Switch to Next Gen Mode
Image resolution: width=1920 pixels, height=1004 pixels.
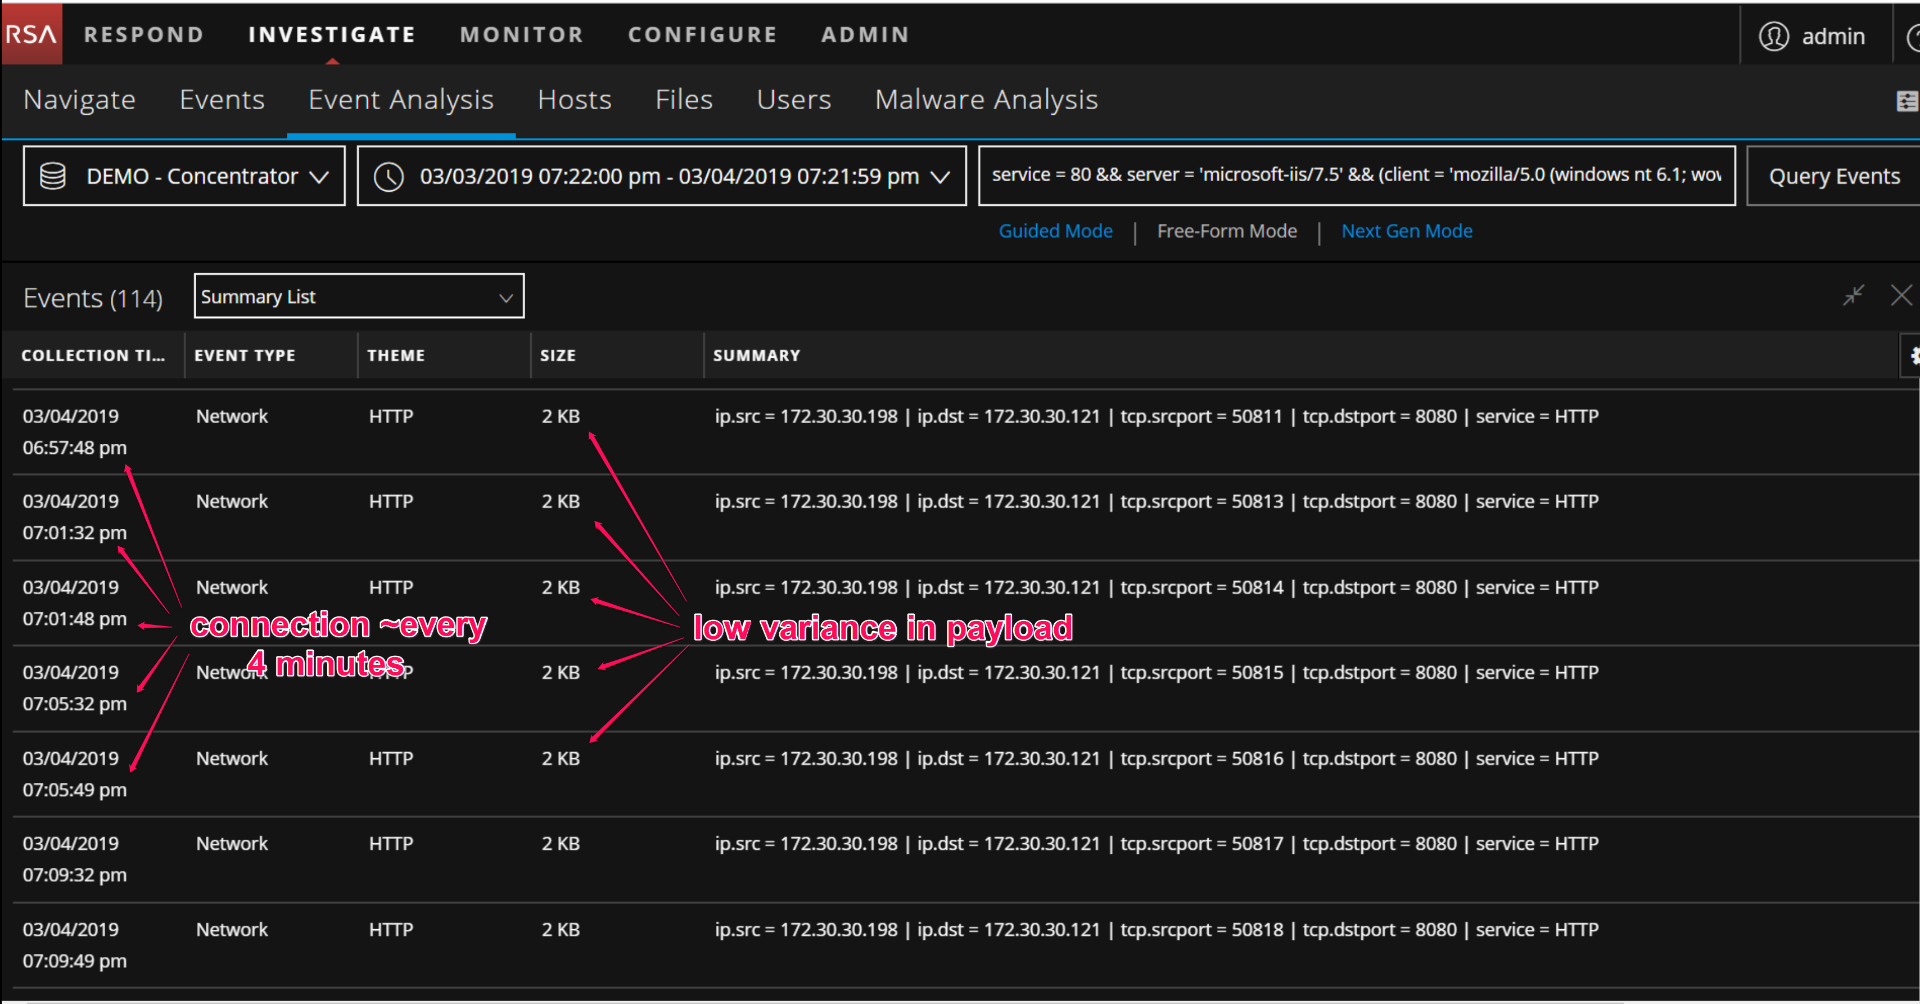[x=1406, y=231]
